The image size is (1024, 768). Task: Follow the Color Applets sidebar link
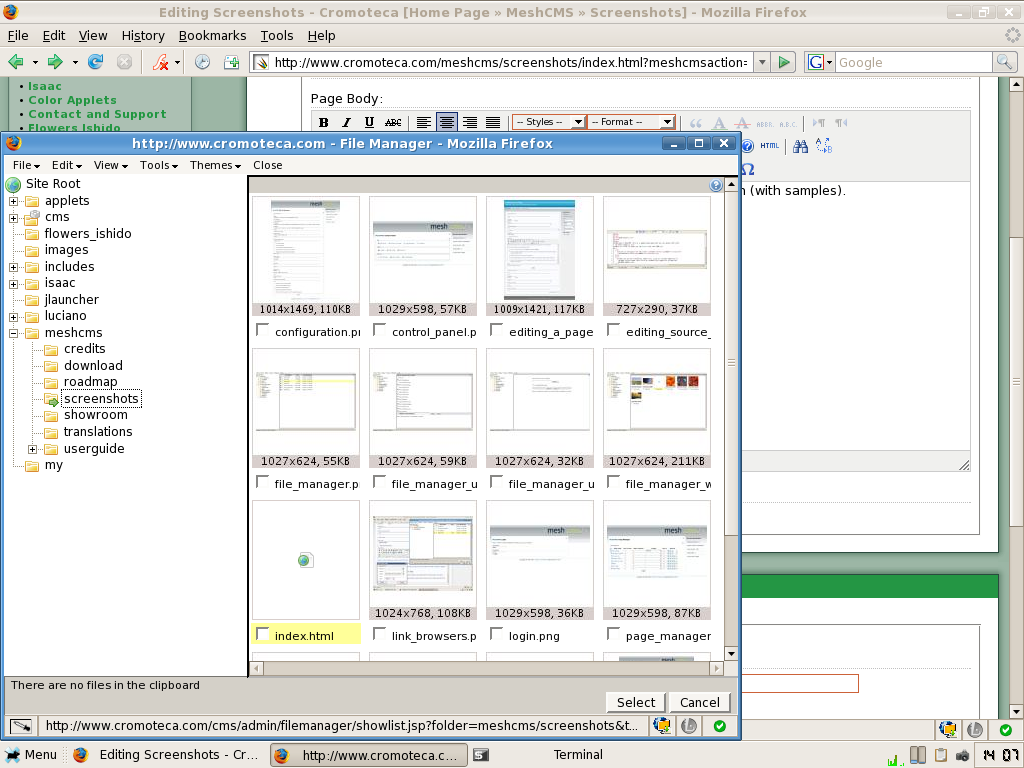tap(72, 100)
